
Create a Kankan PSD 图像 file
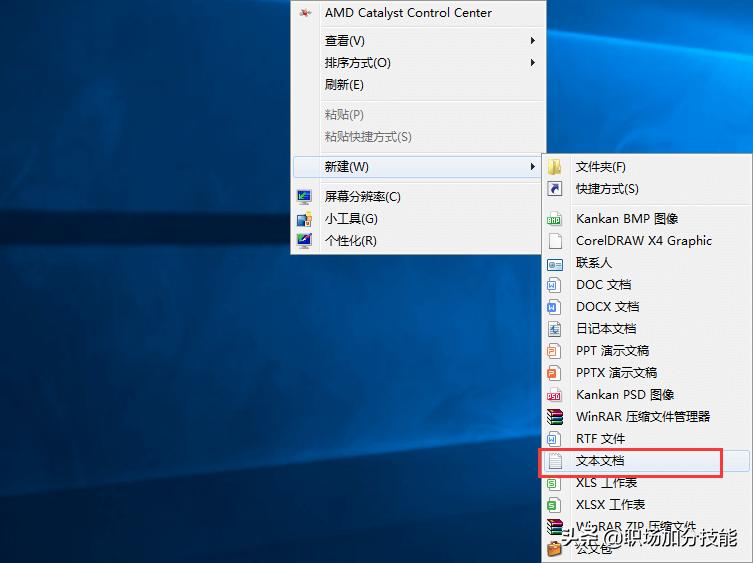646,395
